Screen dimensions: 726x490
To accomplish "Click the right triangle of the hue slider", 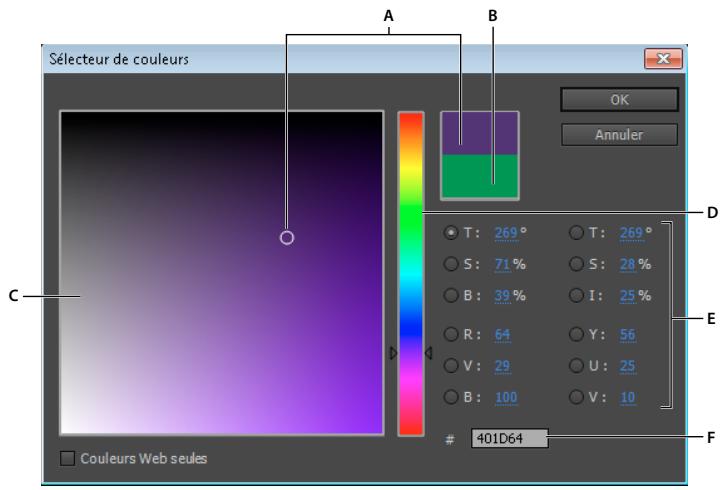I will [428, 353].
